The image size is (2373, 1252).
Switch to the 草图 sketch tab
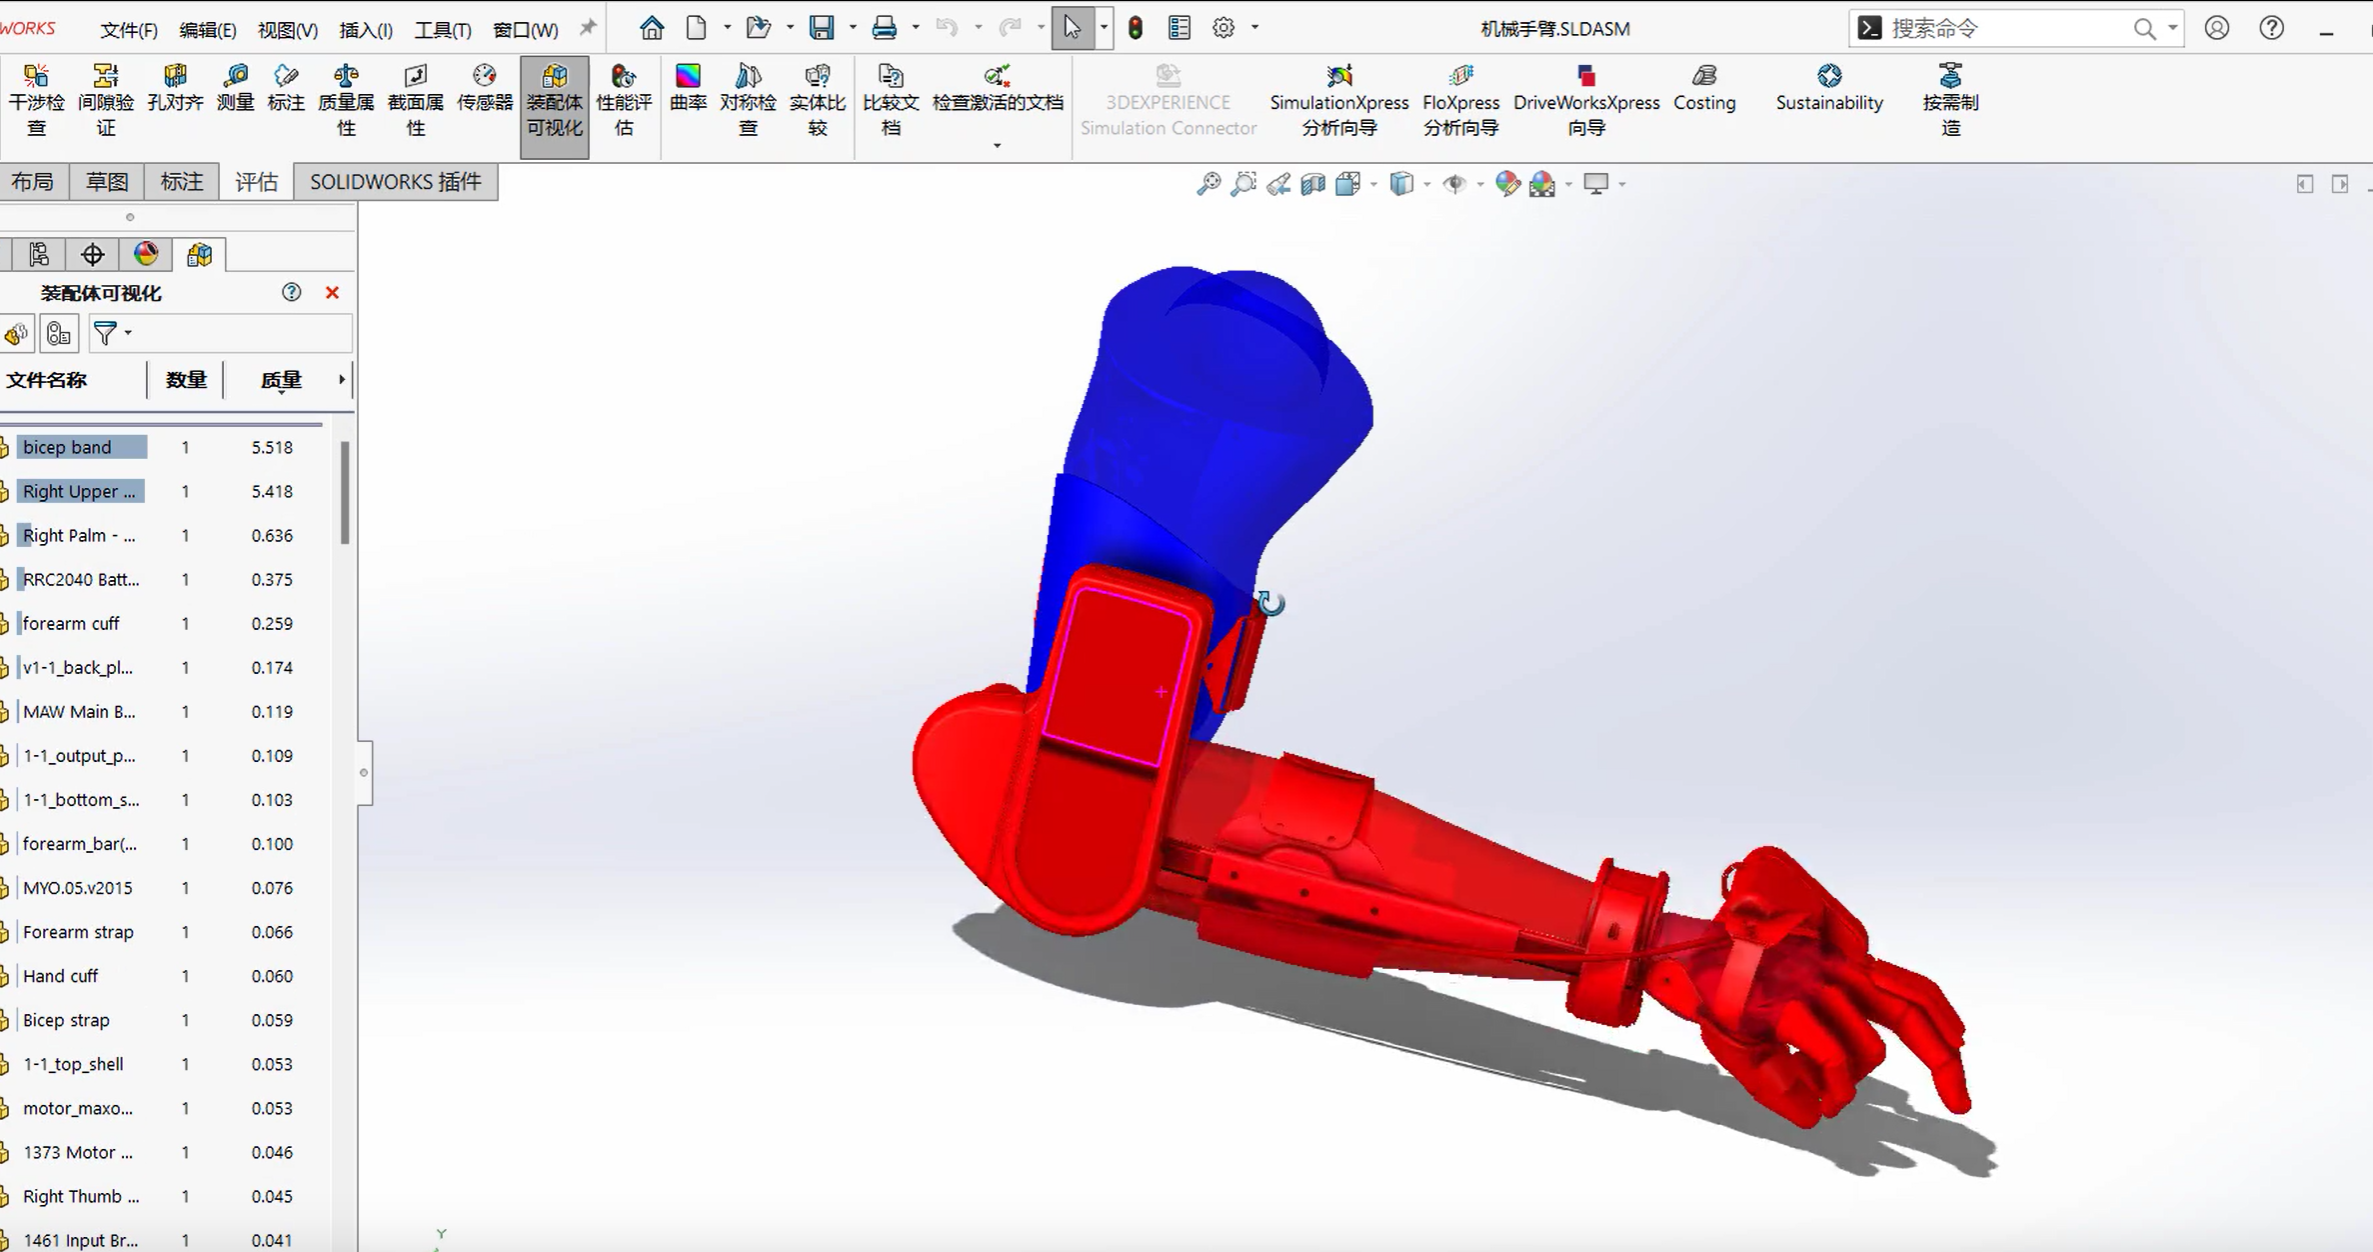point(107,182)
